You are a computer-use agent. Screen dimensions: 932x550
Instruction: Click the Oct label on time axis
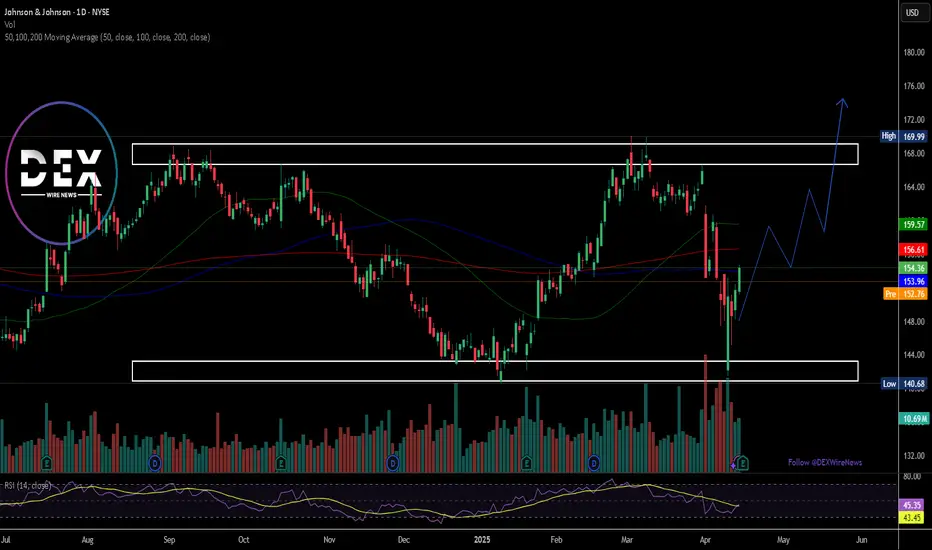pyautogui.click(x=244, y=540)
